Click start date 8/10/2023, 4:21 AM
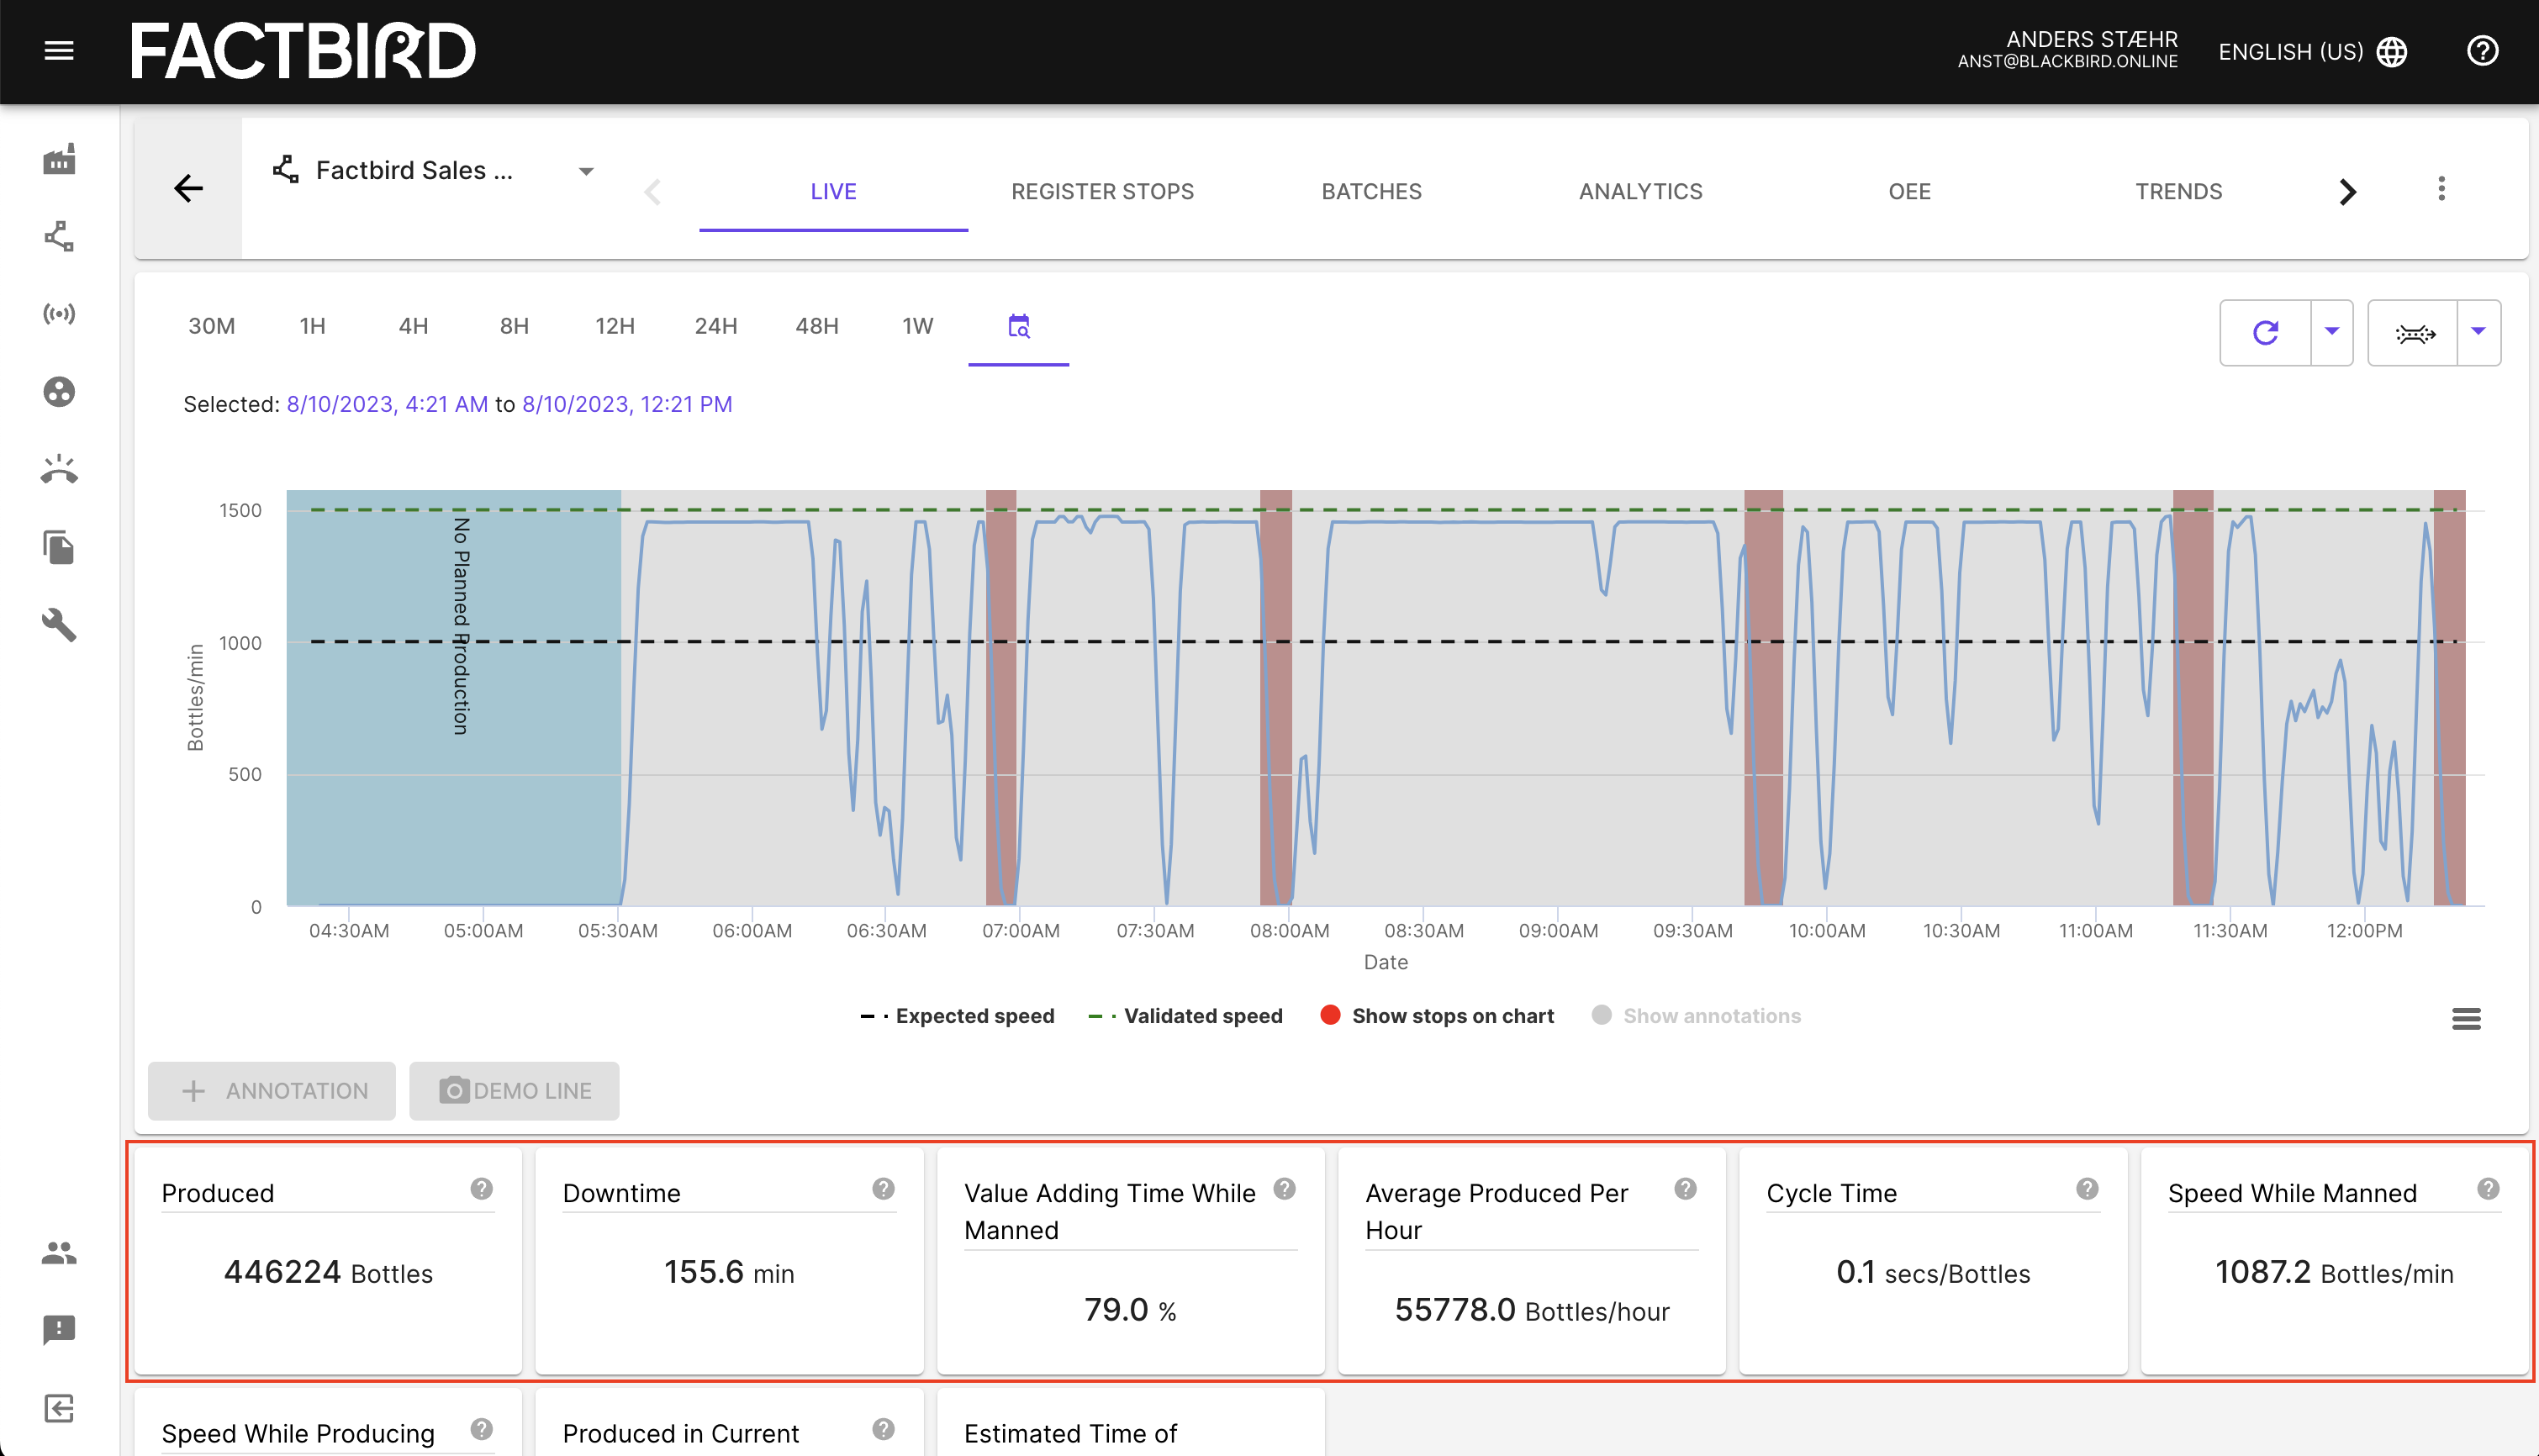 (387, 404)
